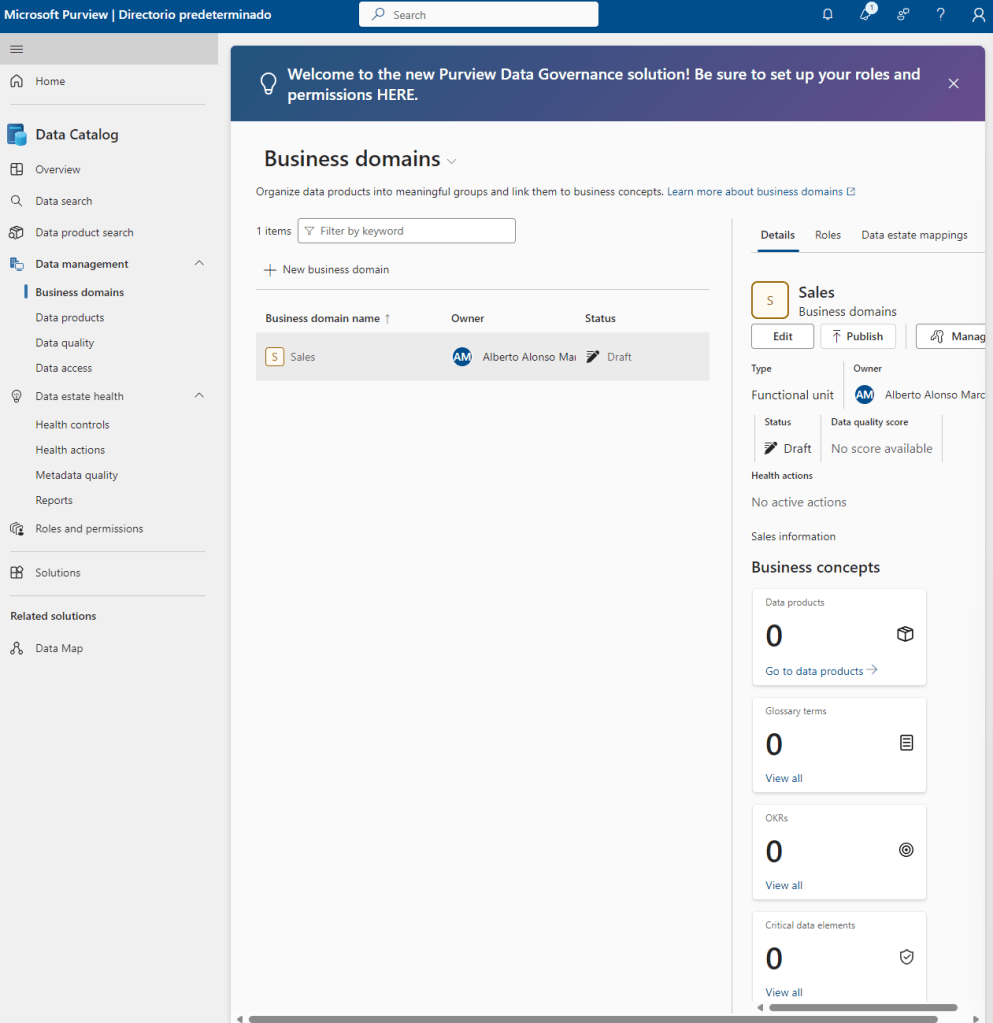Collapse the Data estate health section
Image resolution: width=993 pixels, height=1023 pixels.
tap(199, 396)
